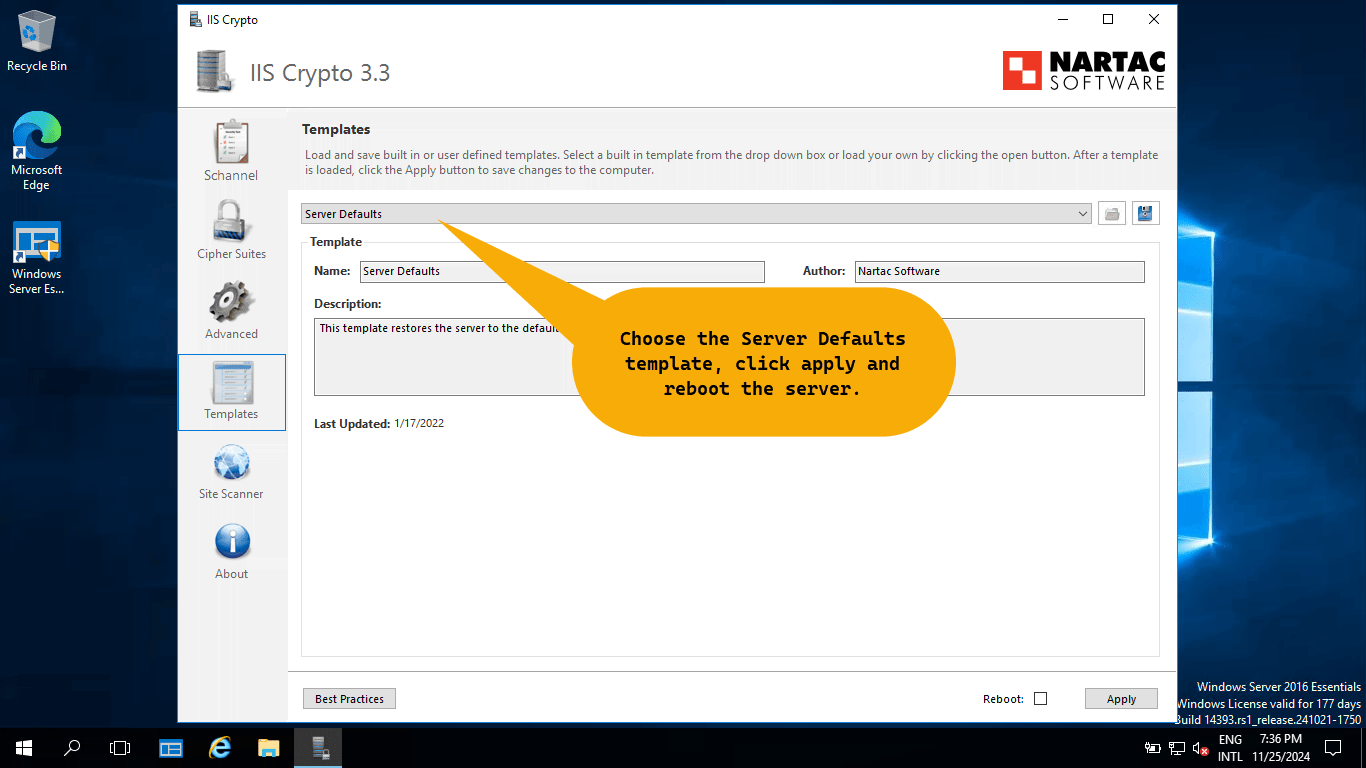Image resolution: width=1366 pixels, height=768 pixels.
Task: Enable the Reboot checkbox
Action: pos(1040,699)
